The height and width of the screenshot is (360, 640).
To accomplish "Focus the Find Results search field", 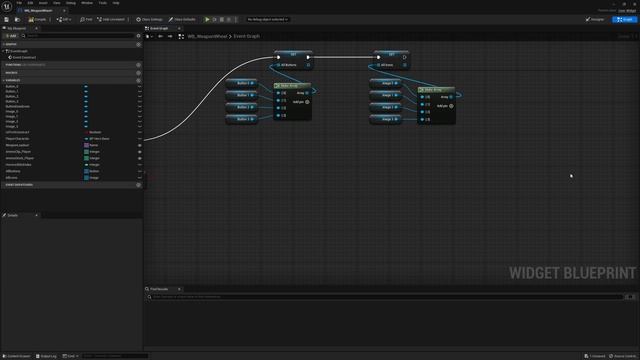I will (386, 297).
